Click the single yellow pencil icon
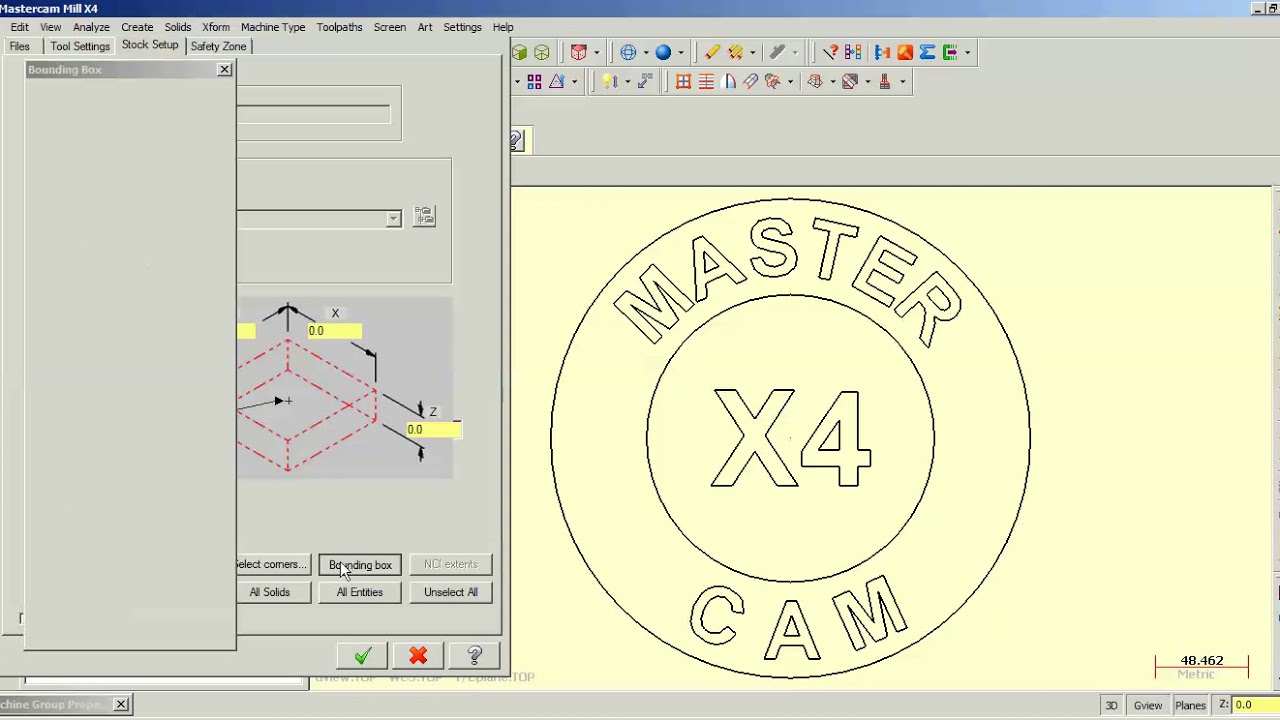 712,52
